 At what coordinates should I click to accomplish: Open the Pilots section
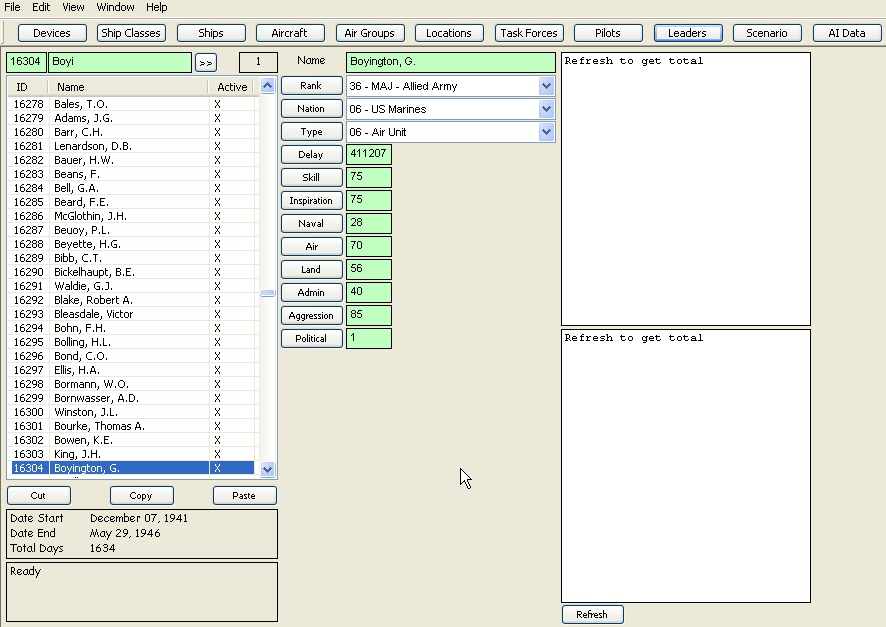pos(607,32)
